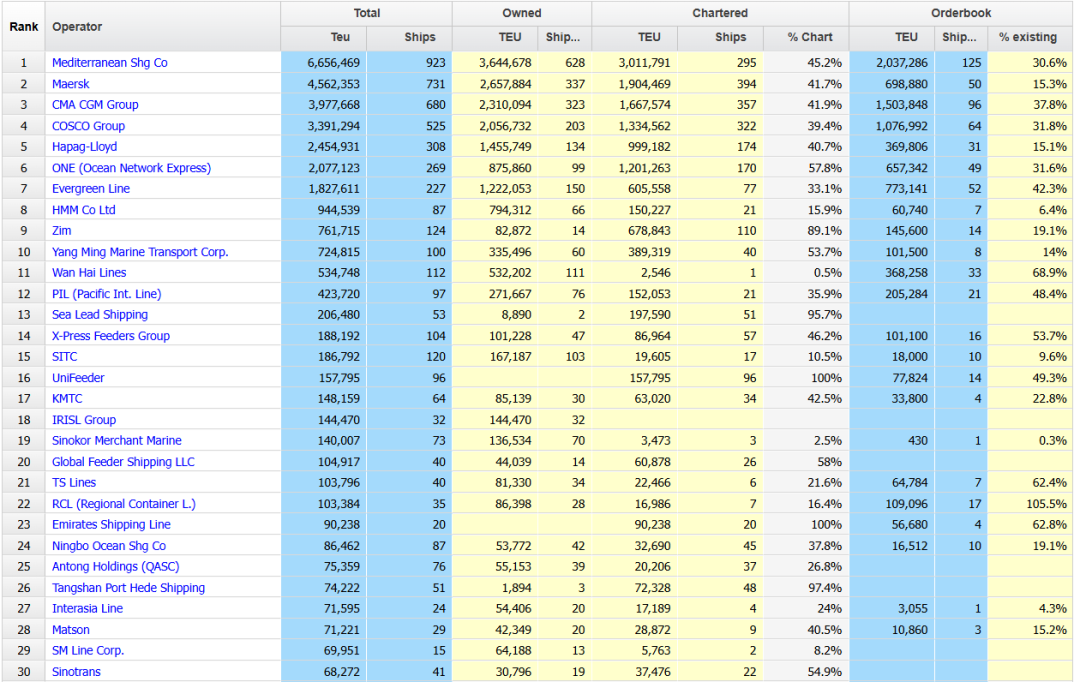Select Antong Holdings (QASC) link
Viewport: 1080px width, 682px height.
point(115,567)
